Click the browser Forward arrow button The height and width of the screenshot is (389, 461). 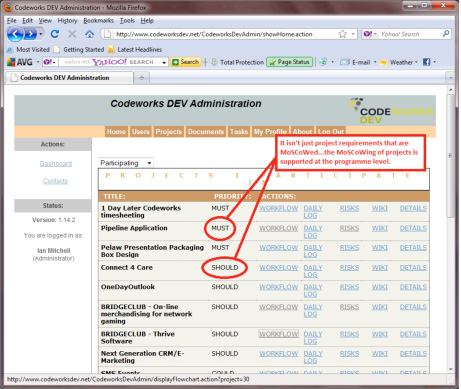coord(30,34)
